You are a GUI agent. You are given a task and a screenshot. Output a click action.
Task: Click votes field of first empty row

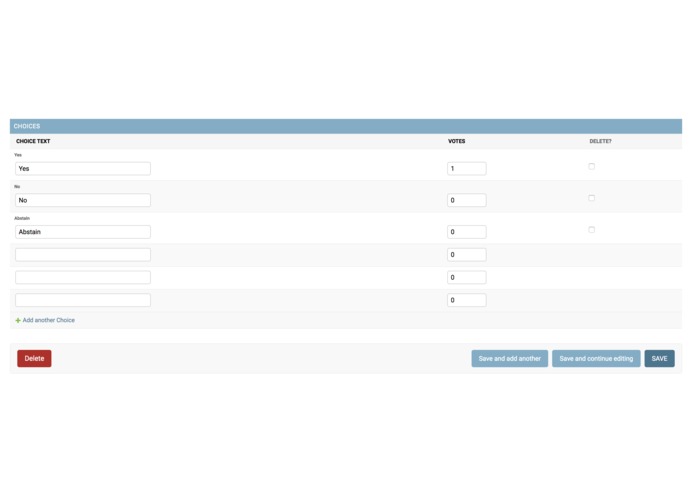[x=467, y=255]
